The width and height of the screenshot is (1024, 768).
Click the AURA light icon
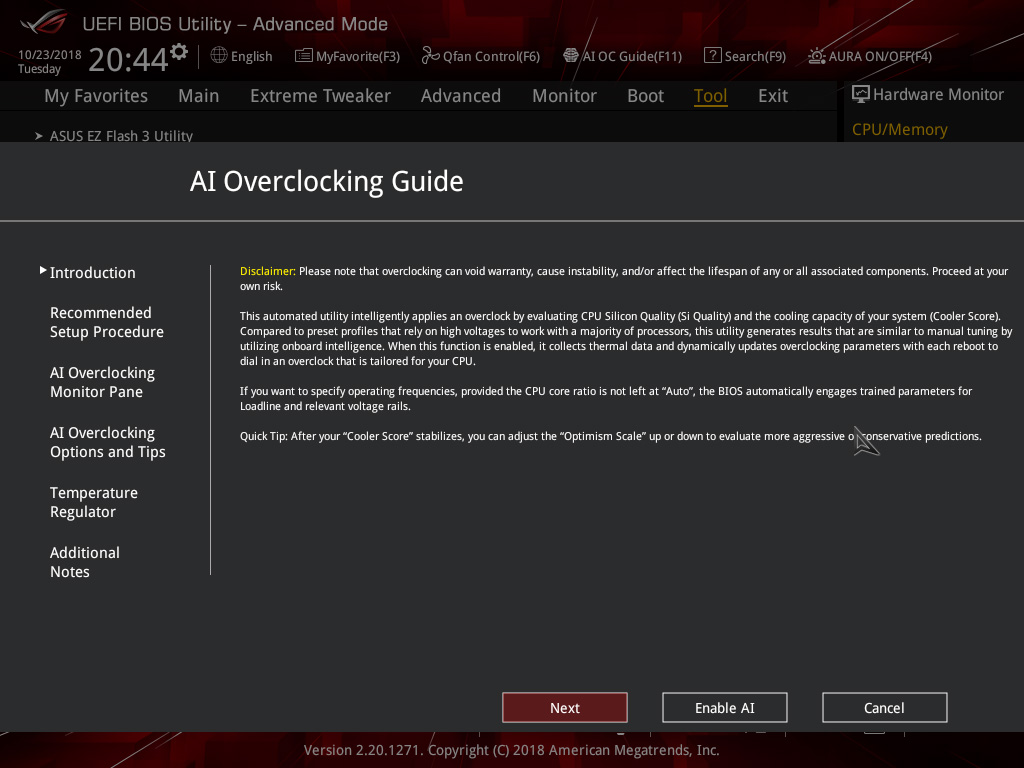pos(817,56)
